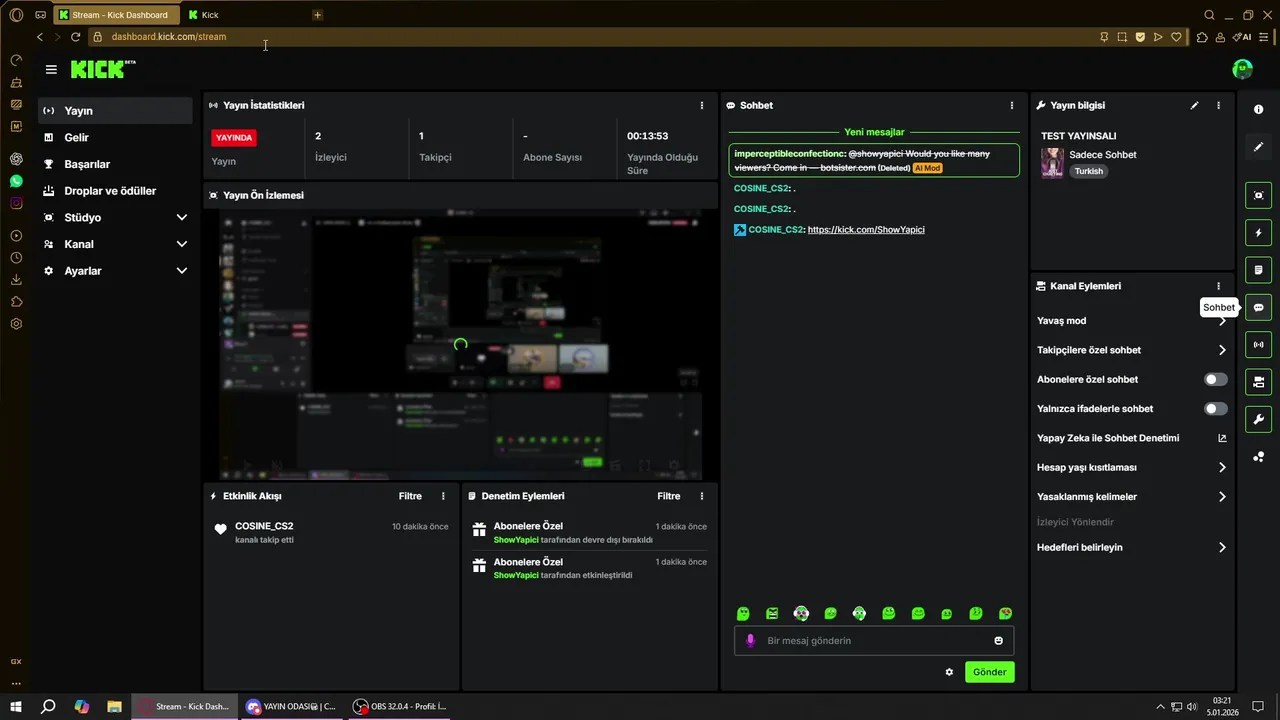Image resolution: width=1280 pixels, height=720 pixels.
Task: Open Yapay Zeka ile Sohbet Denetimi link
Action: pos(1131,438)
